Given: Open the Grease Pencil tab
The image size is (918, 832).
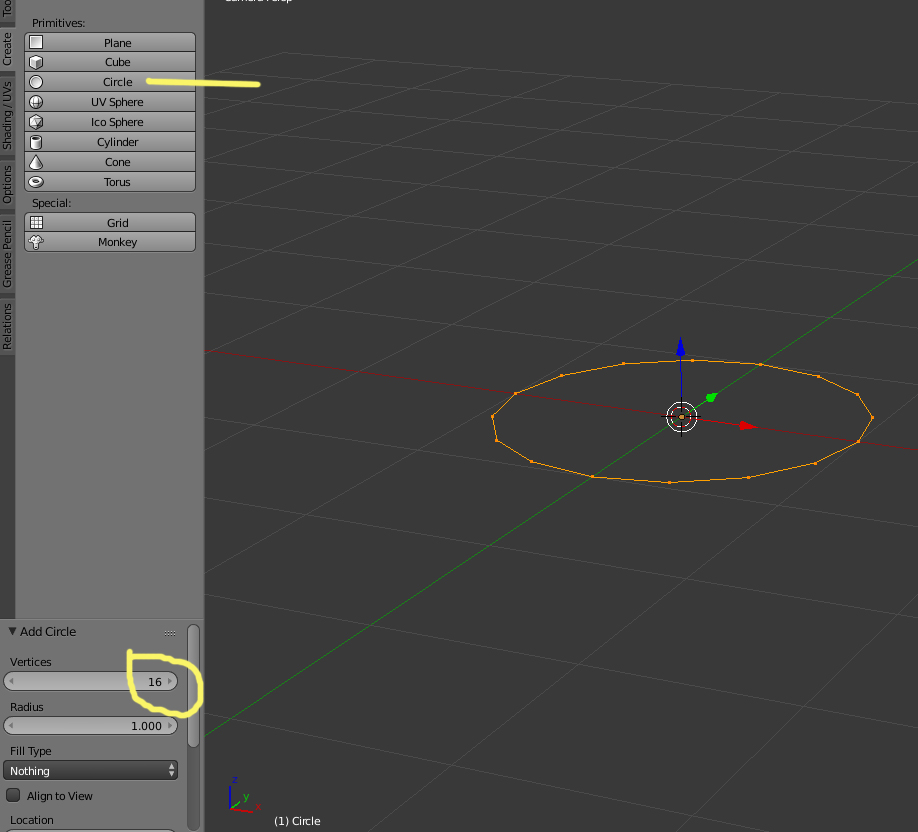Looking at the screenshot, I should 7,254.
